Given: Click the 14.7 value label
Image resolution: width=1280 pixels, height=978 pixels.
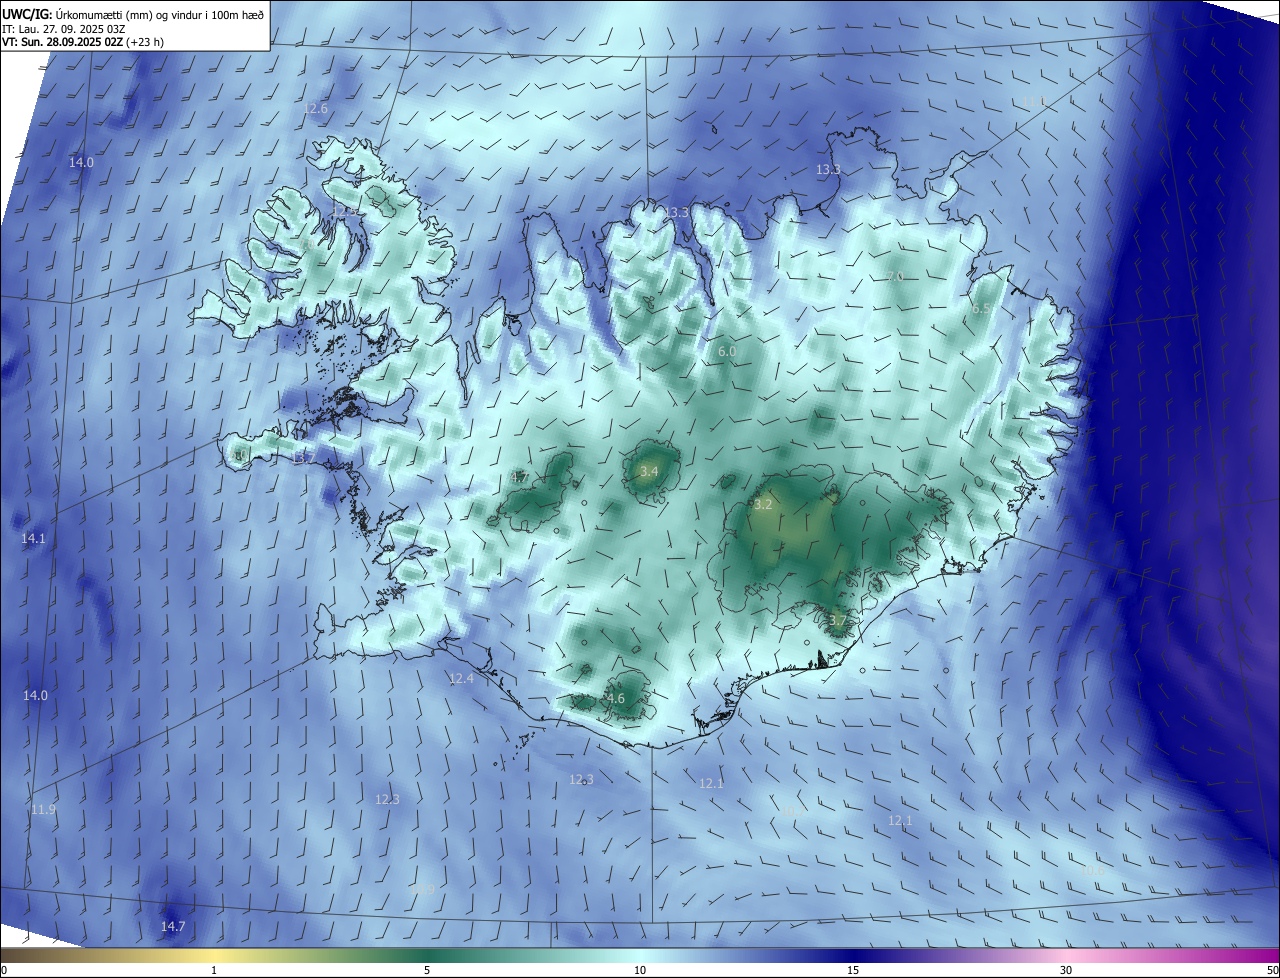Looking at the screenshot, I should pyautogui.click(x=173, y=926).
